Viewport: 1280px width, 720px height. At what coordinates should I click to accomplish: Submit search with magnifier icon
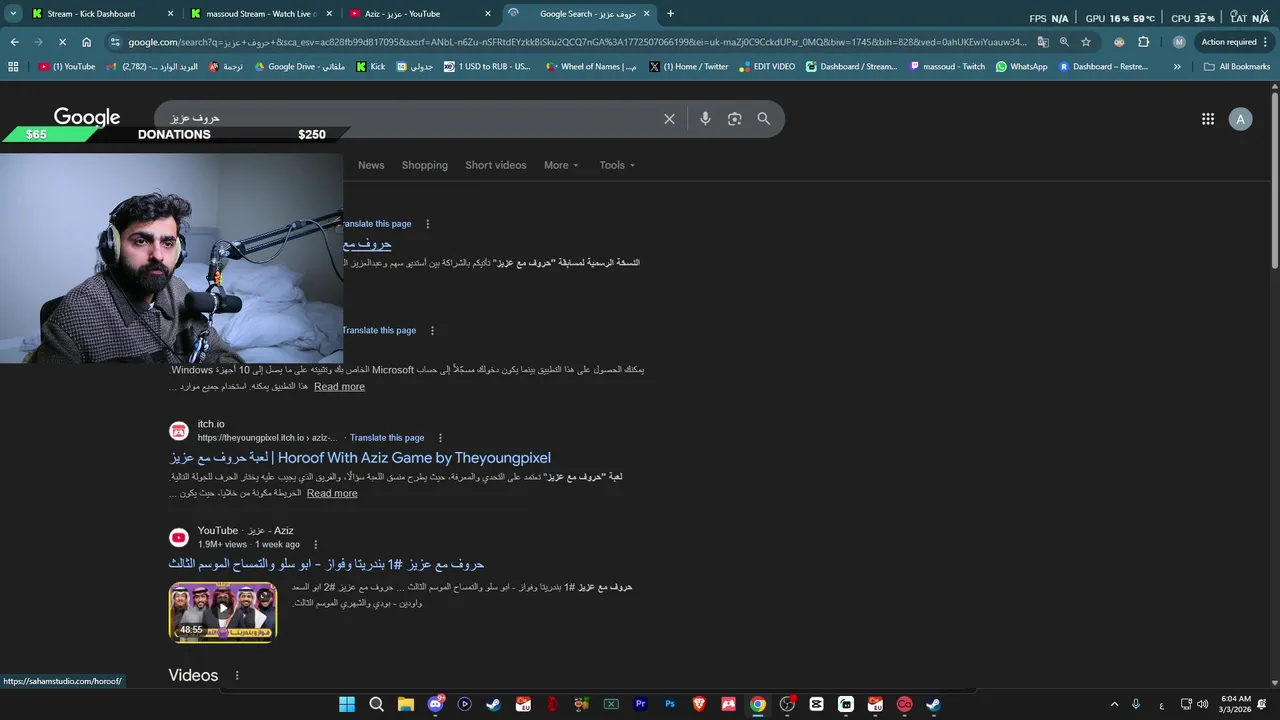click(764, 119)
